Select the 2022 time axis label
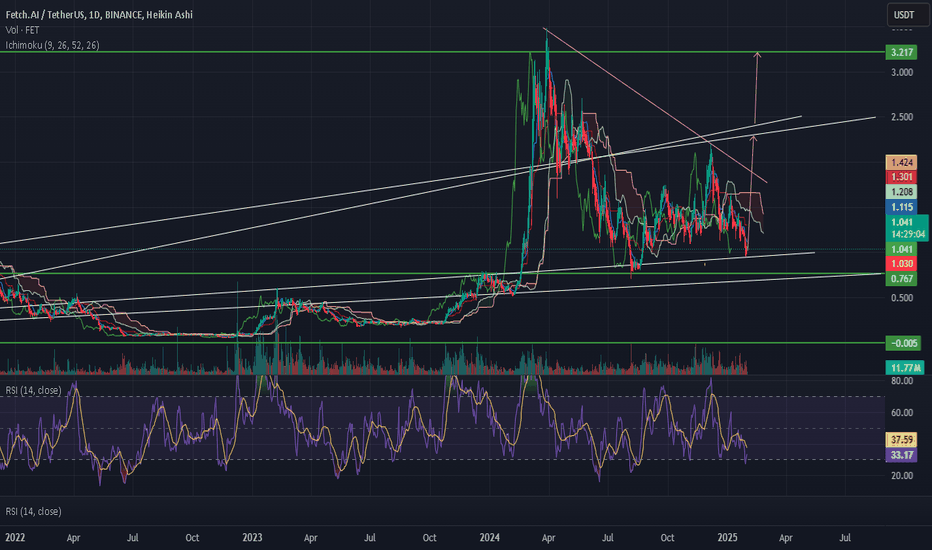The image size is (932, 550). 15,538
